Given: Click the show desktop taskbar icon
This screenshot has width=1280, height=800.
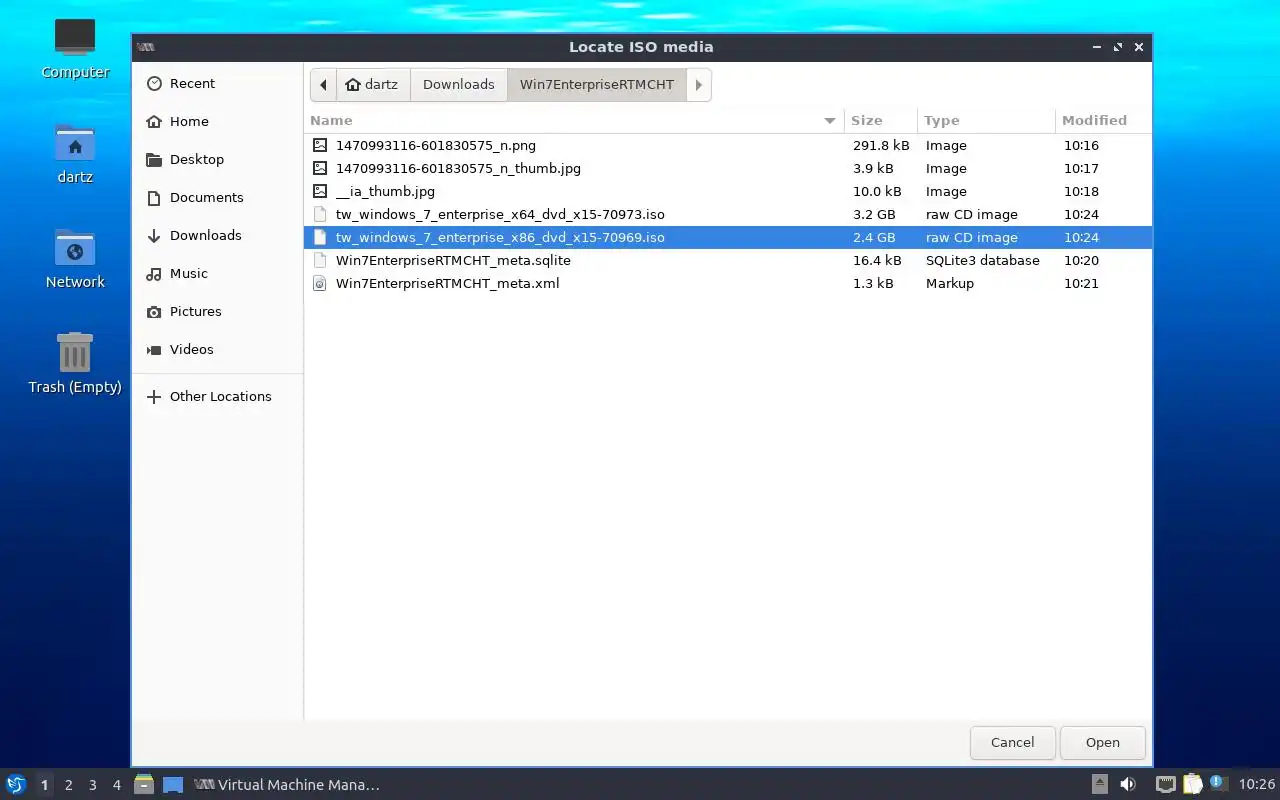Looking at the screenshot, I should (173, 785).
